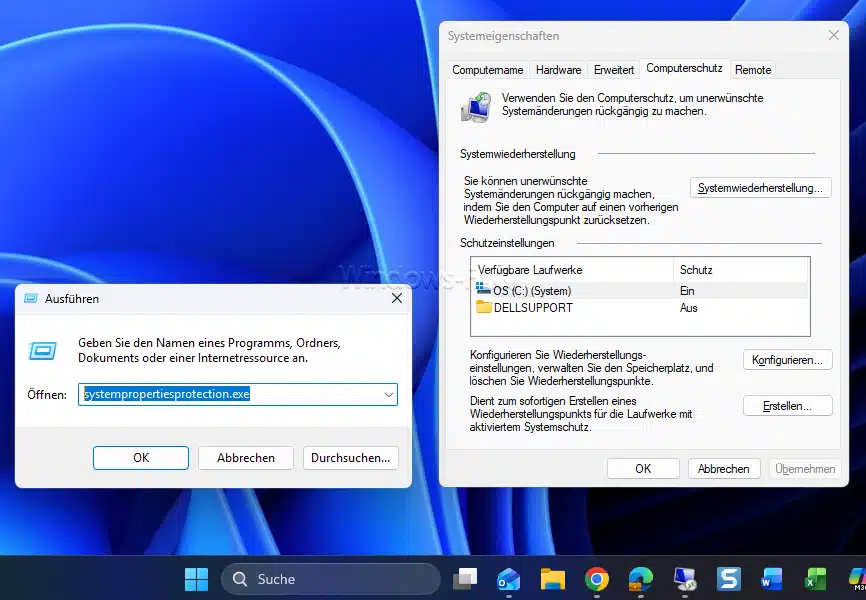
Task: Expand the Öffnen combo box dropdown arrow
Action: tap(388, 394)
